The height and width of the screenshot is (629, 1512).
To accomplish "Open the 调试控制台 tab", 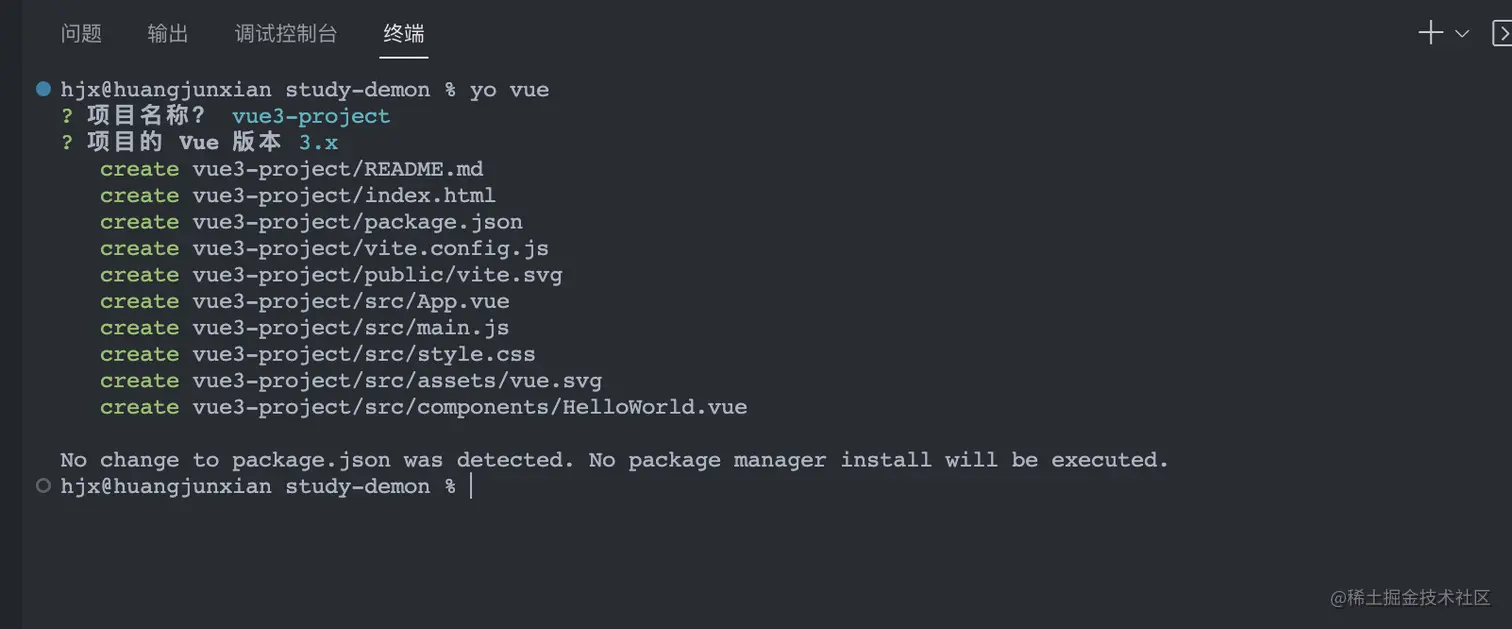I will click(x=286, y=34).
